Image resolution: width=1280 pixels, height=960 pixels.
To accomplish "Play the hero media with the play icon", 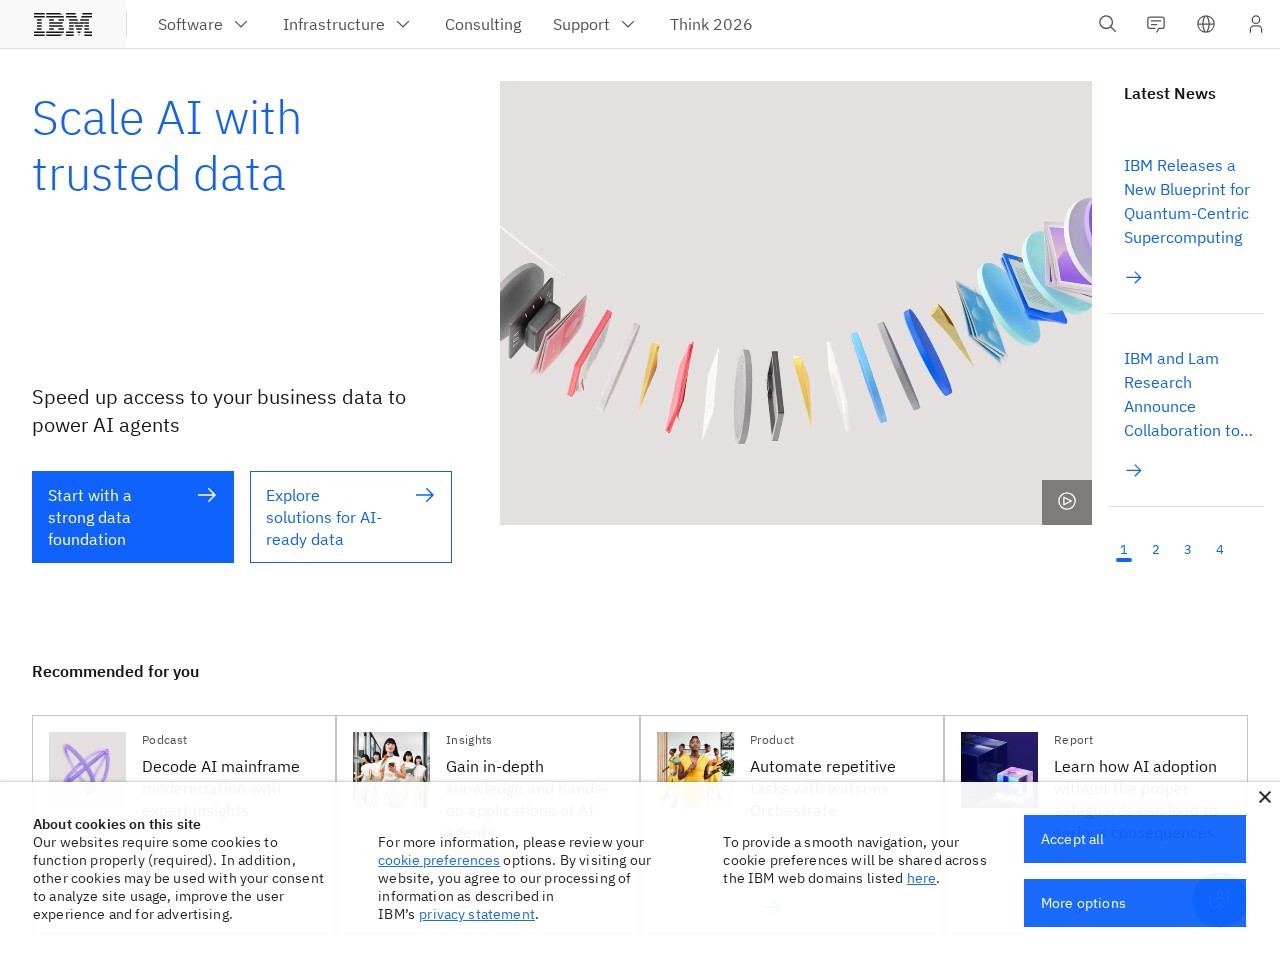I will click(1066, 502).
